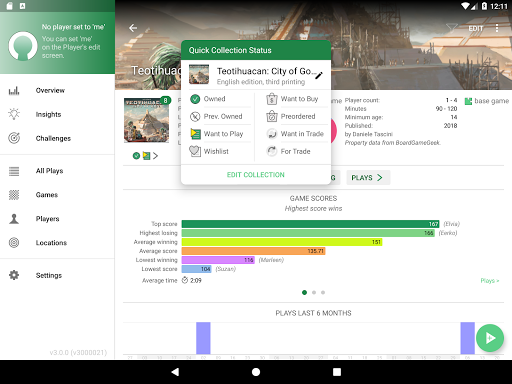Click the pencil edit icon beside game title
The image size is (512, 384).
pyautogui.click(x=319, y=75)
